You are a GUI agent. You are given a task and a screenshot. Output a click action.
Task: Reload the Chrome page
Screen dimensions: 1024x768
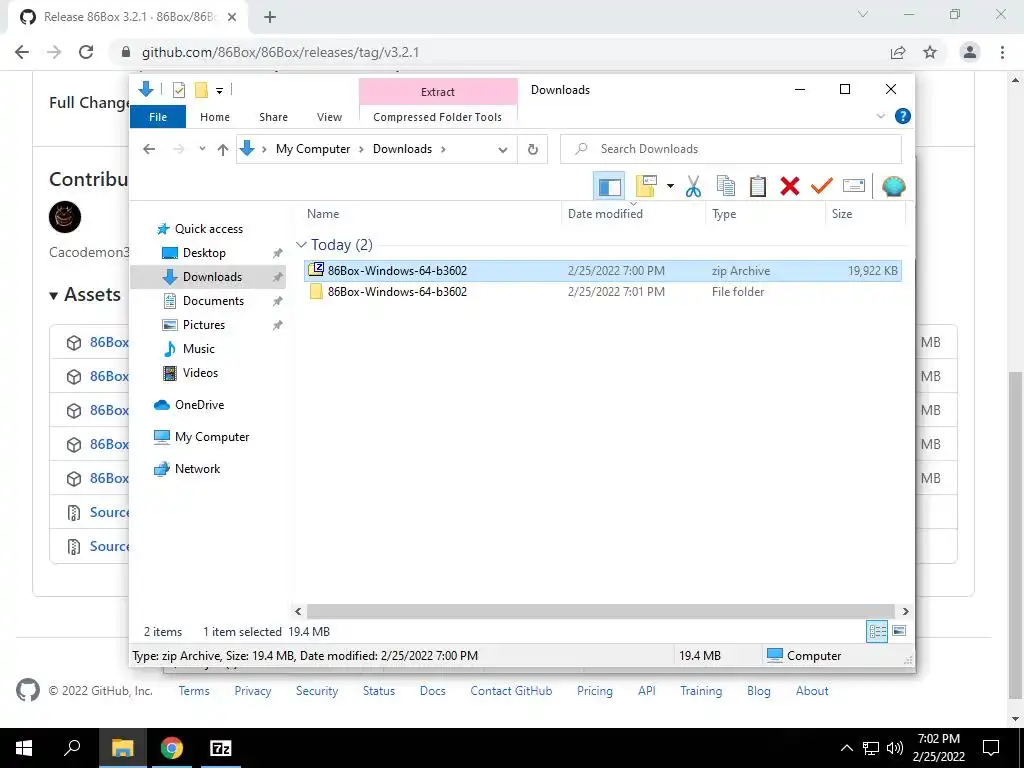point(86,52)
